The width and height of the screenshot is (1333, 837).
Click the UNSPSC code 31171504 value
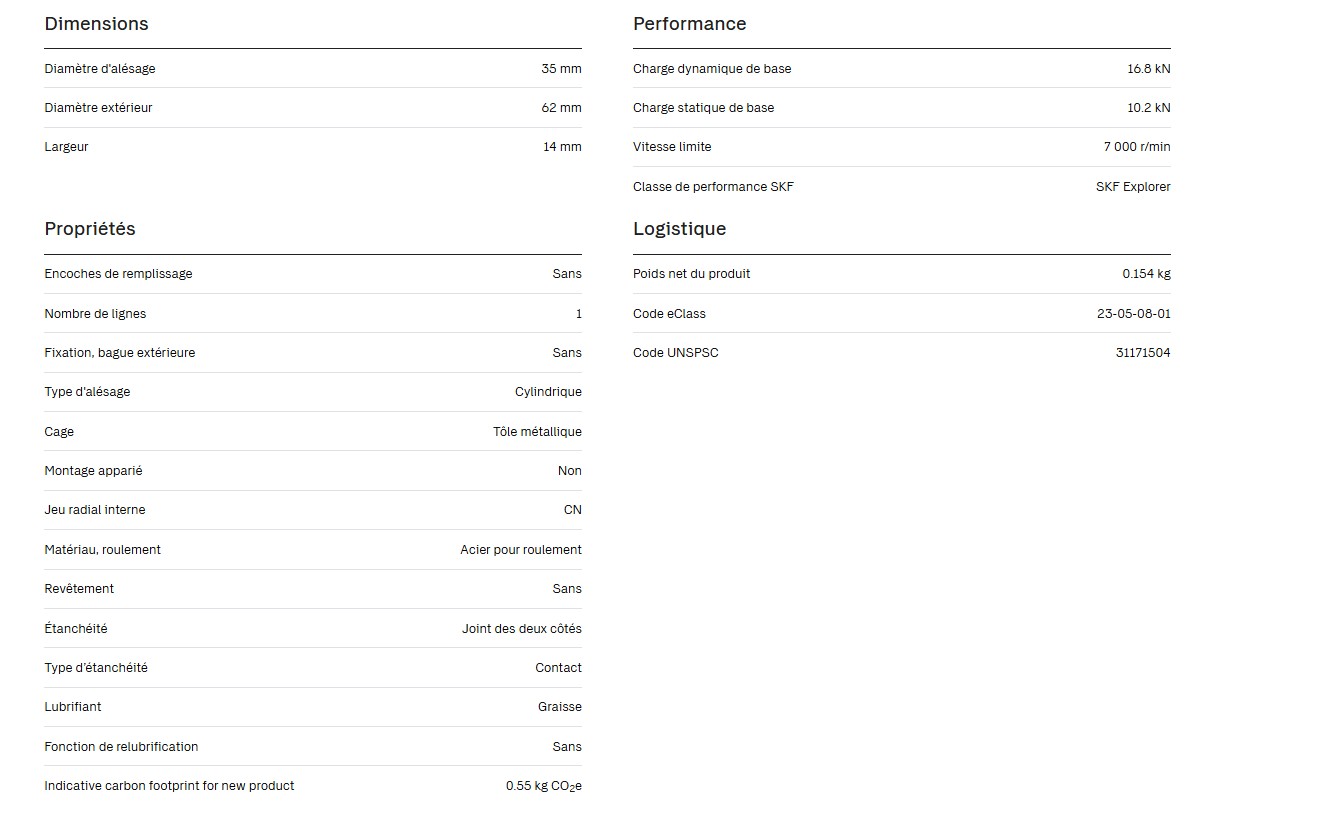(x=1143, y=353)
